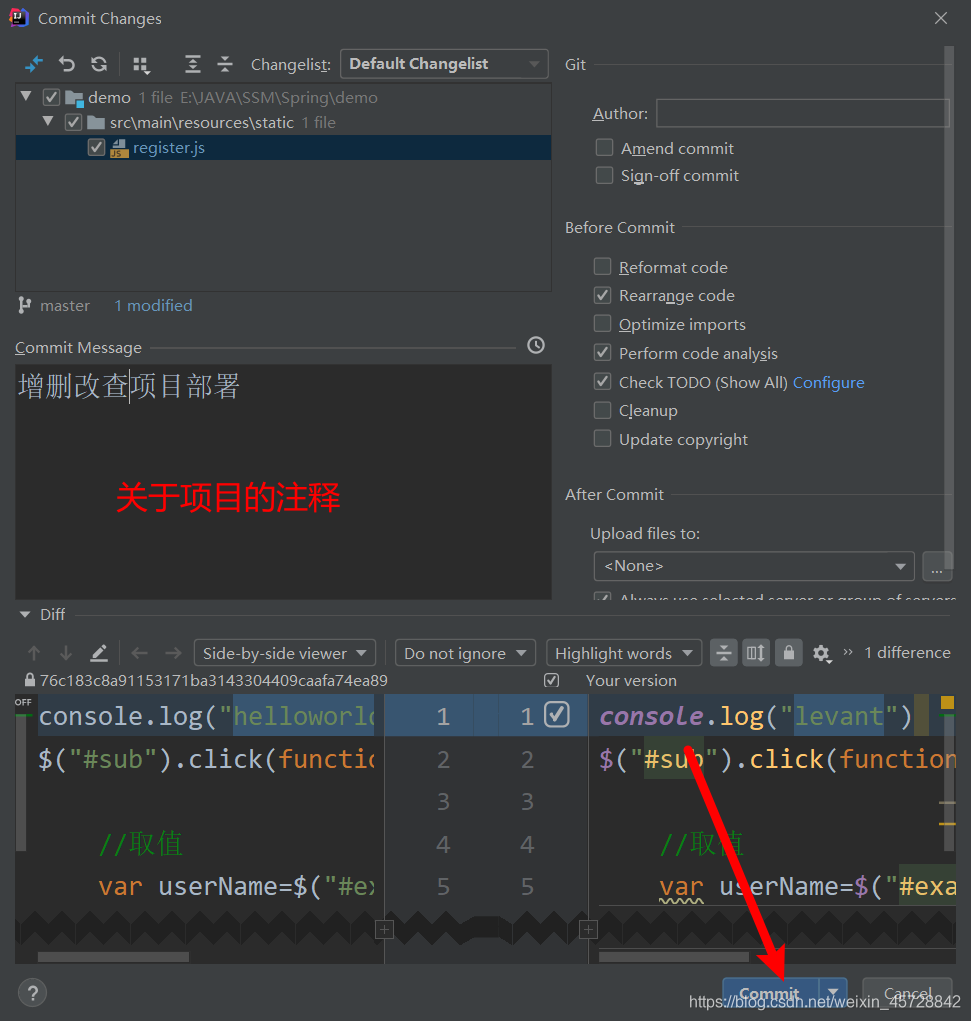The width and height of the screenshot is (971, 1021).
Task: Uncheck the demo root checkbox
Action: (51, 98)
